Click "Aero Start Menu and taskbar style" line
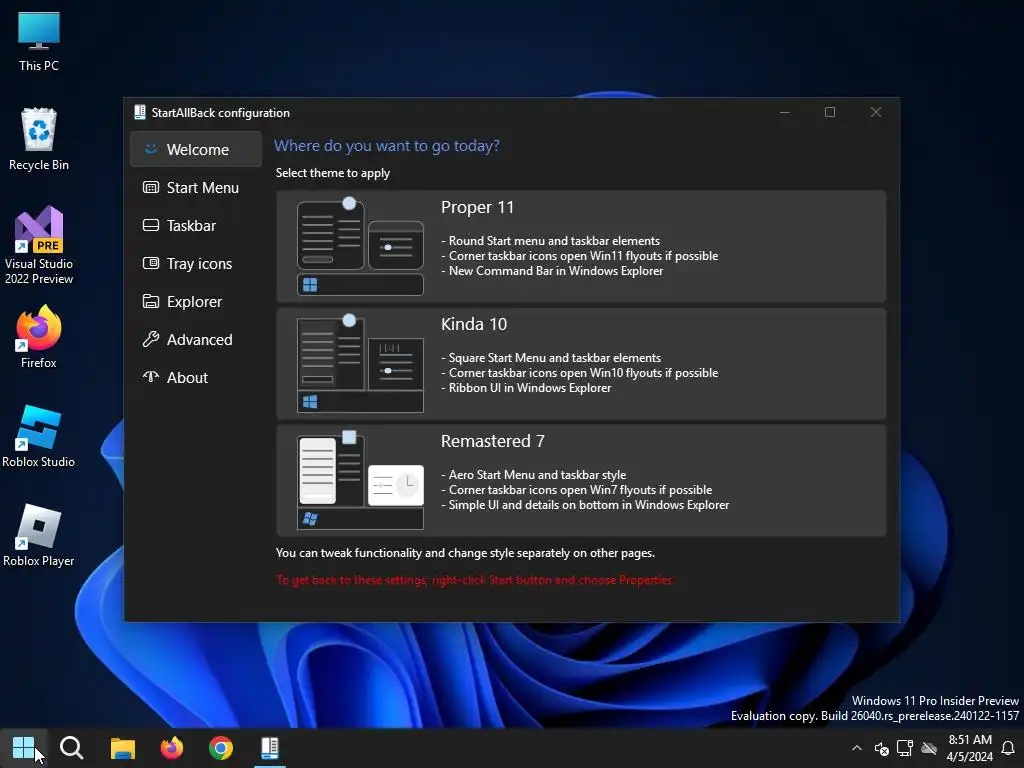 point(534,475)
